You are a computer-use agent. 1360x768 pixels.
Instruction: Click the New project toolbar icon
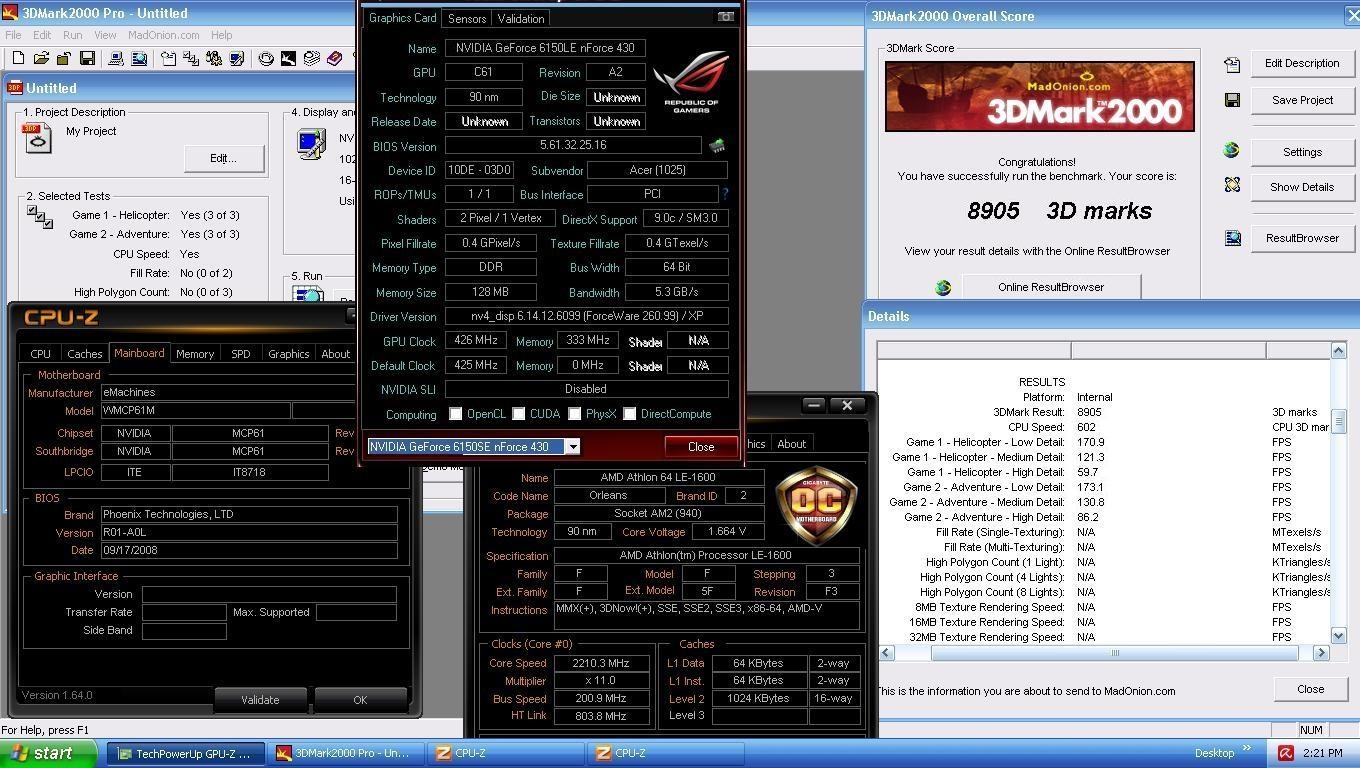(19, 59)
